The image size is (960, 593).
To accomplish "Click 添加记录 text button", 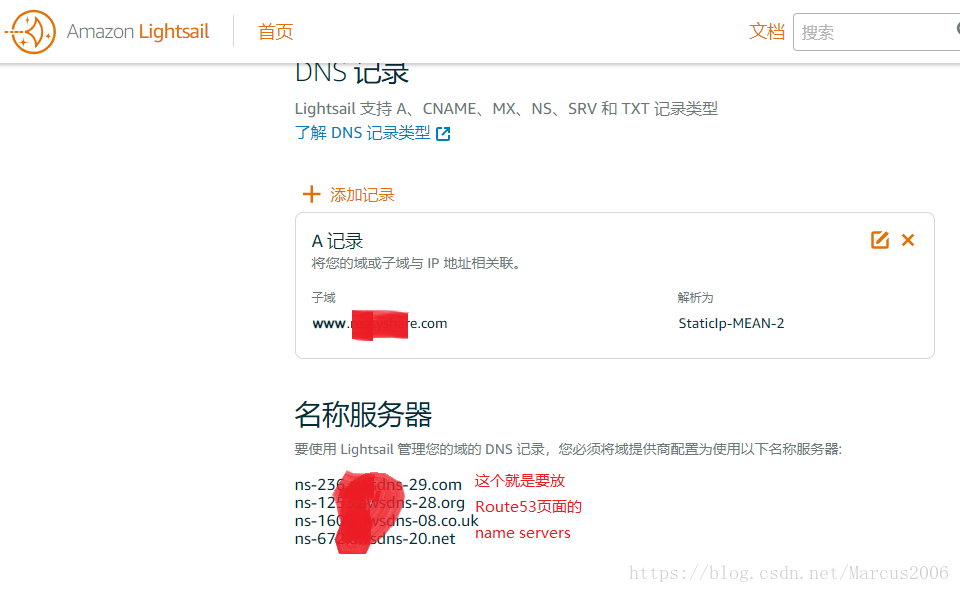I will [362, 195].
